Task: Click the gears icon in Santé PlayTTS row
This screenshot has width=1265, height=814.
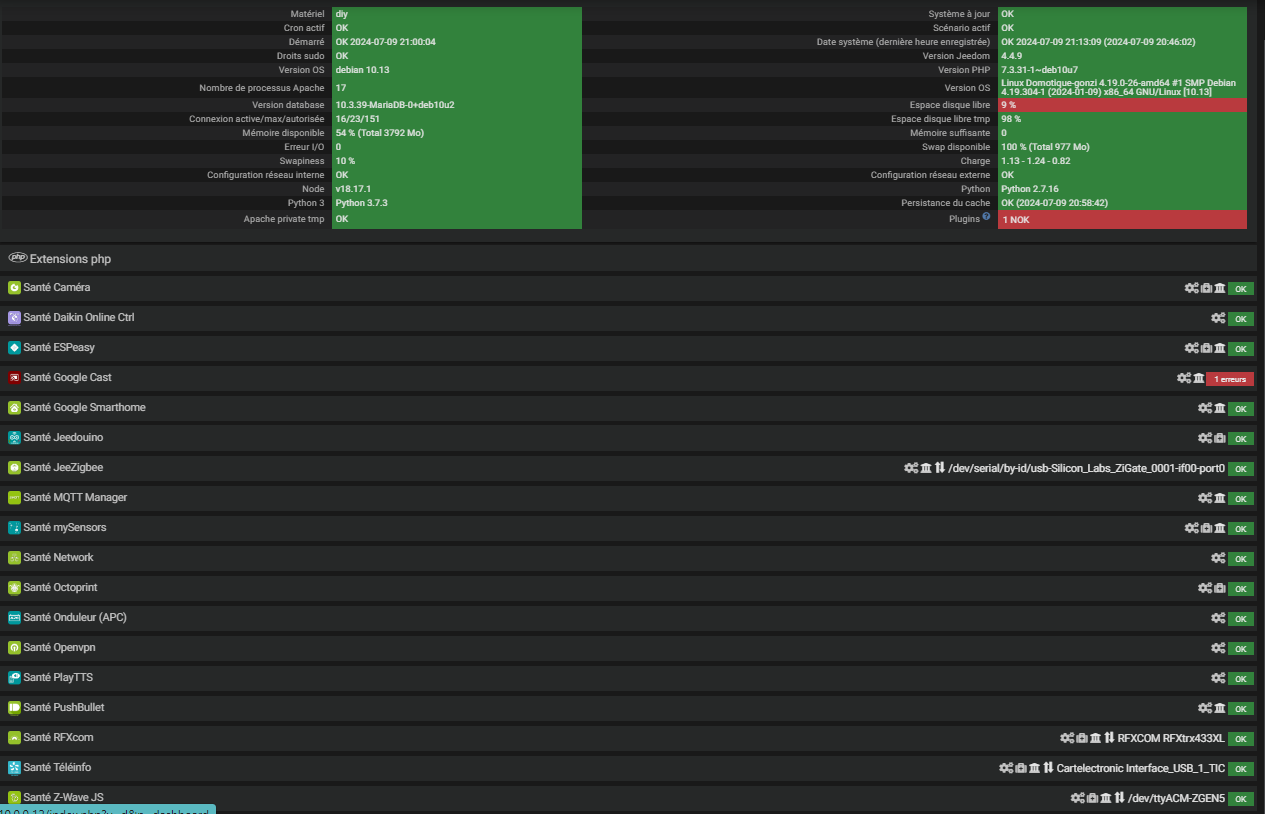Action: tap(1218, 678)
